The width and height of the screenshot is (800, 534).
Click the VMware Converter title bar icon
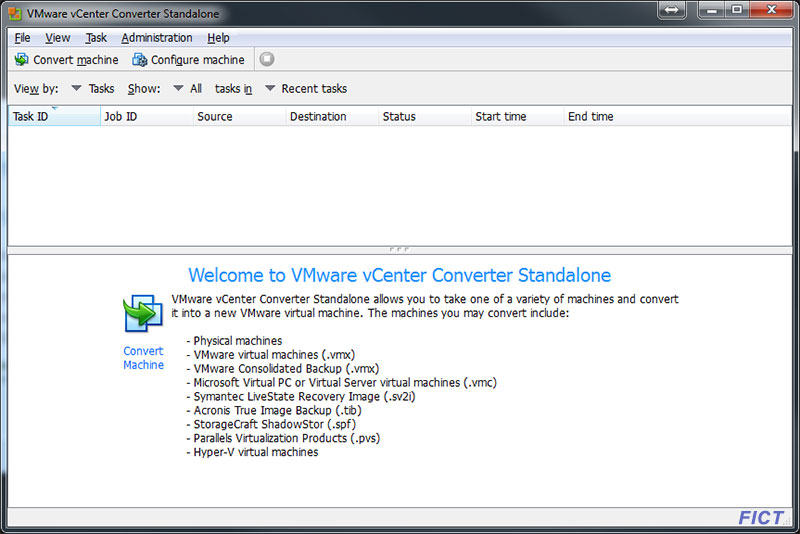tap(15, 14)
